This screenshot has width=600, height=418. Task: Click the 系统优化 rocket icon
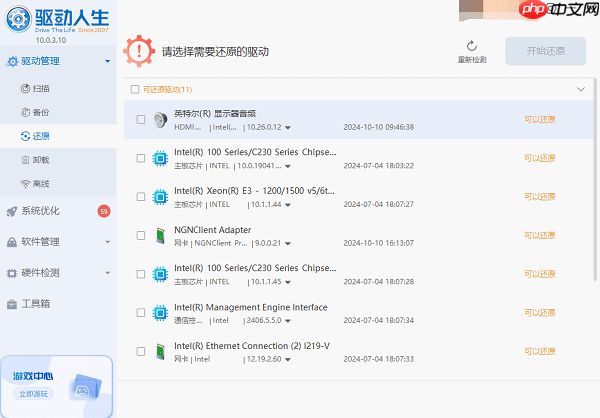tap(12, 211)
